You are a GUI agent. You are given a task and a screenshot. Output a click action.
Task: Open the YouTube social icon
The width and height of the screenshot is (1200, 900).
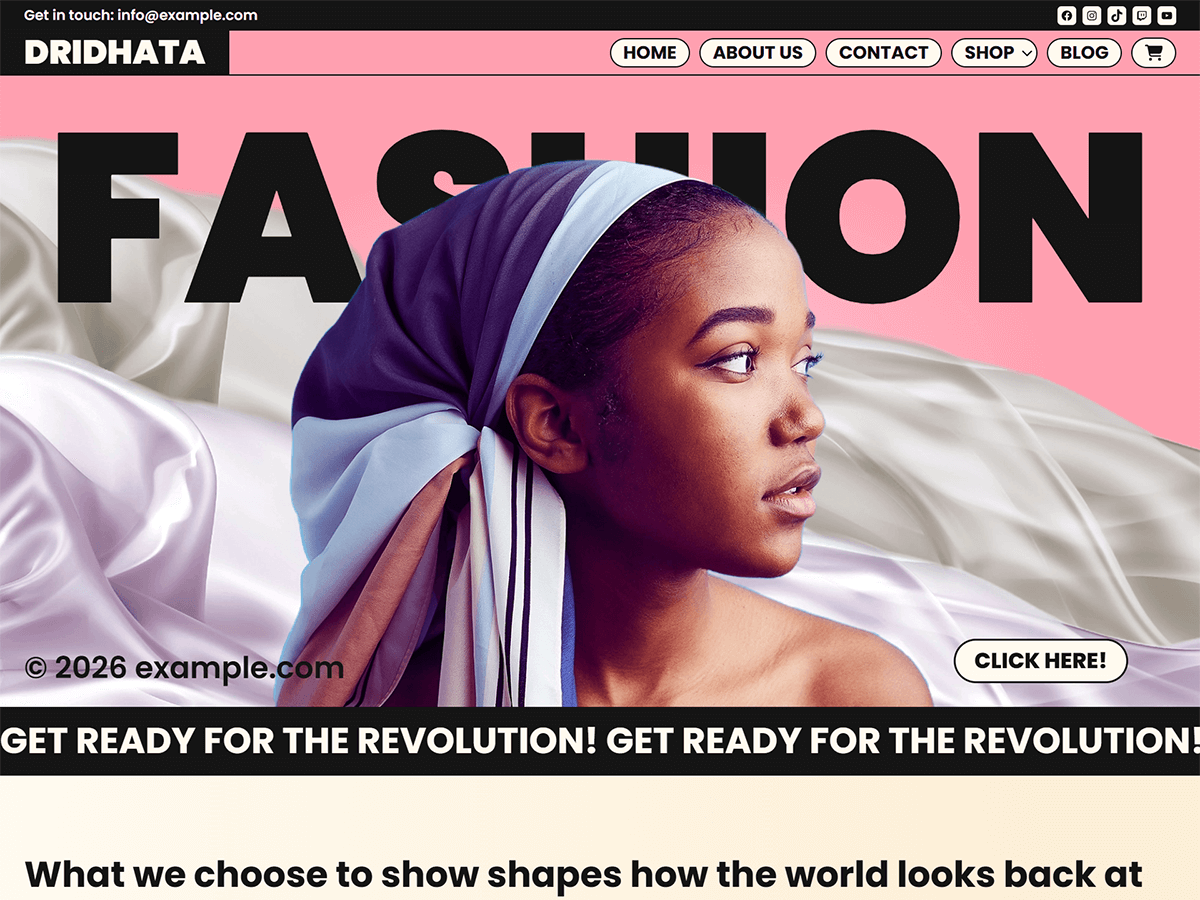[x=1167, y=15]
